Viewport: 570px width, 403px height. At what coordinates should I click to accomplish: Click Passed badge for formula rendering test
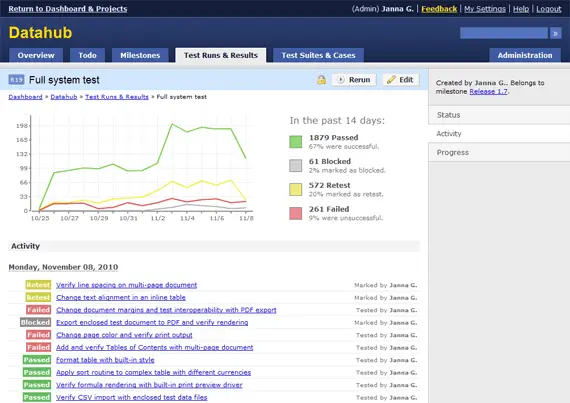click(x=37, y=384)
